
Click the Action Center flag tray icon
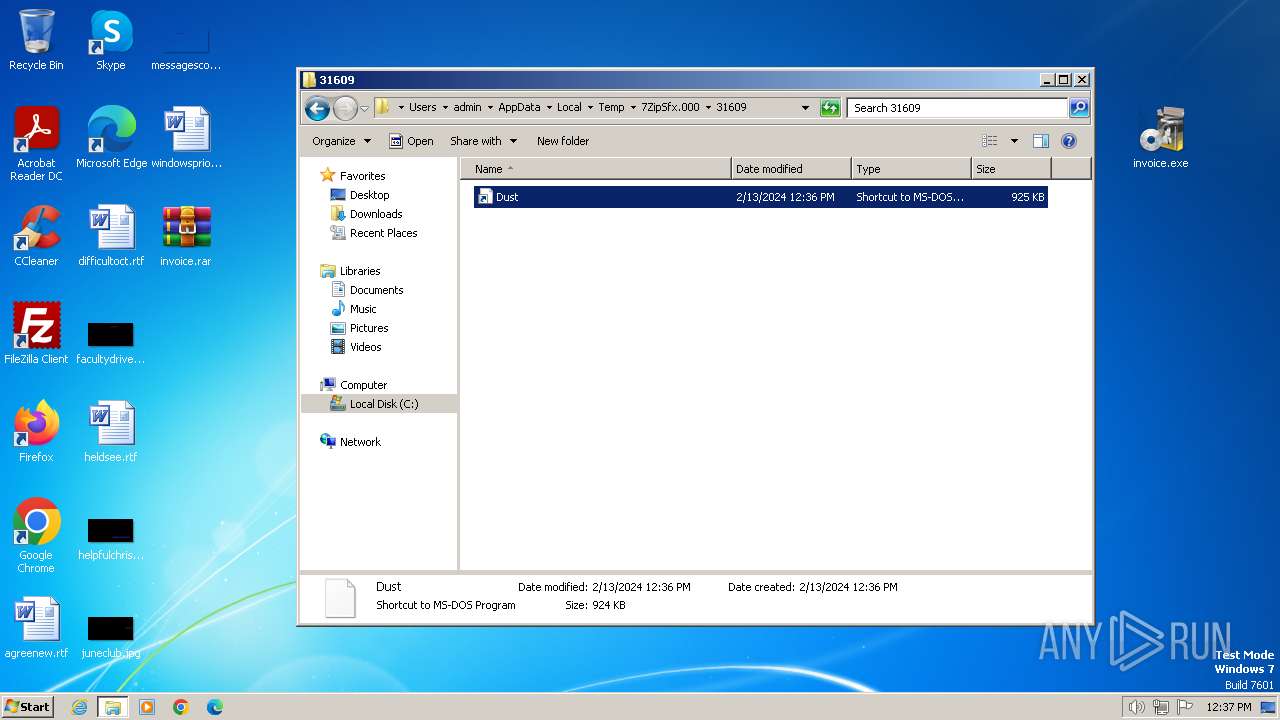tap(1185, 707)
